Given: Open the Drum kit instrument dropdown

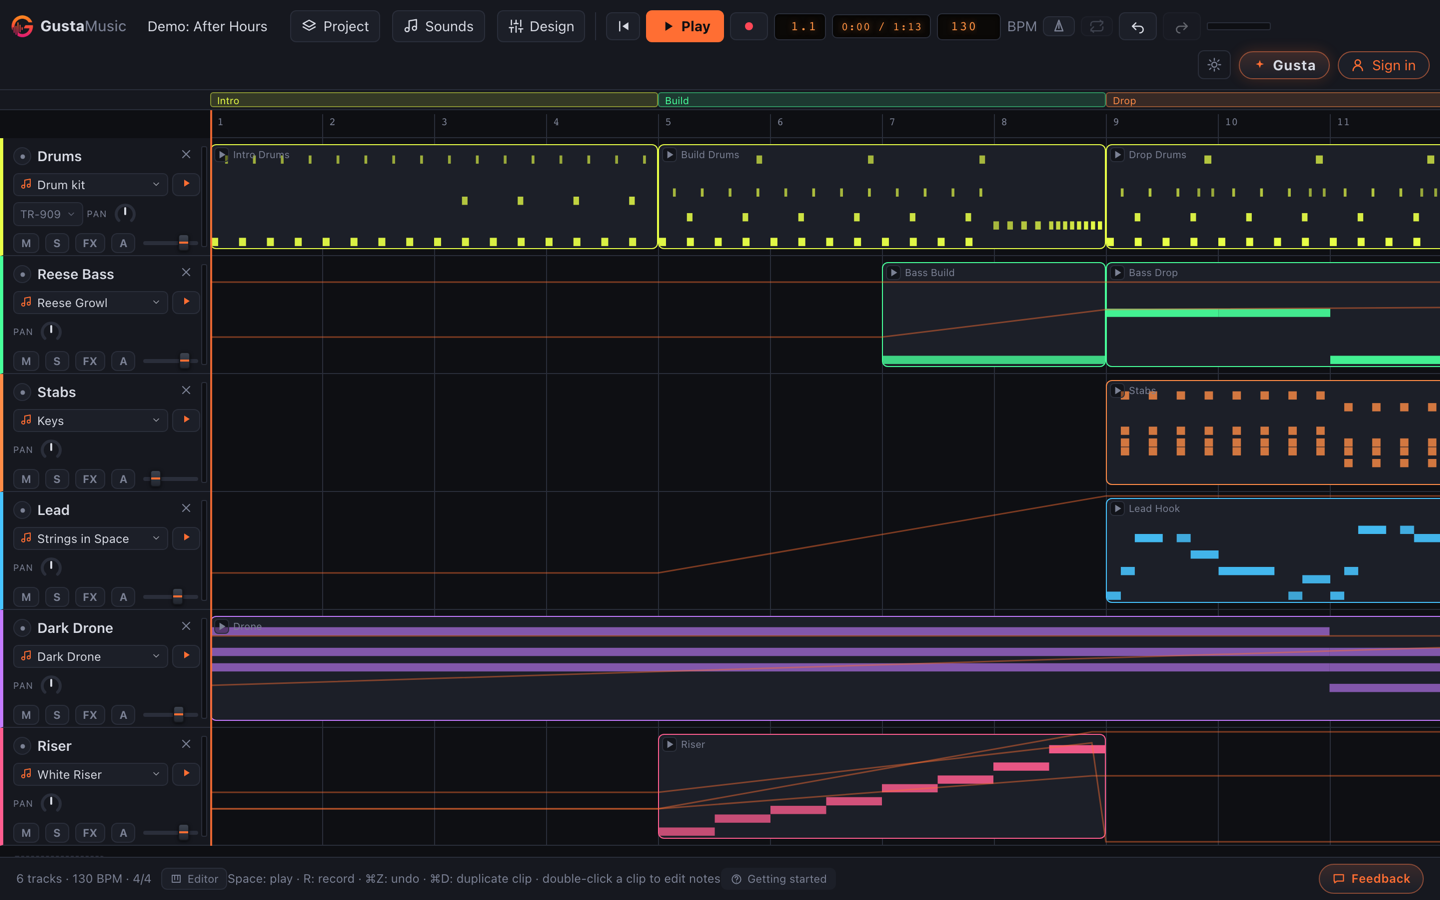Looking at the screenshot, I should pos(90,185).
